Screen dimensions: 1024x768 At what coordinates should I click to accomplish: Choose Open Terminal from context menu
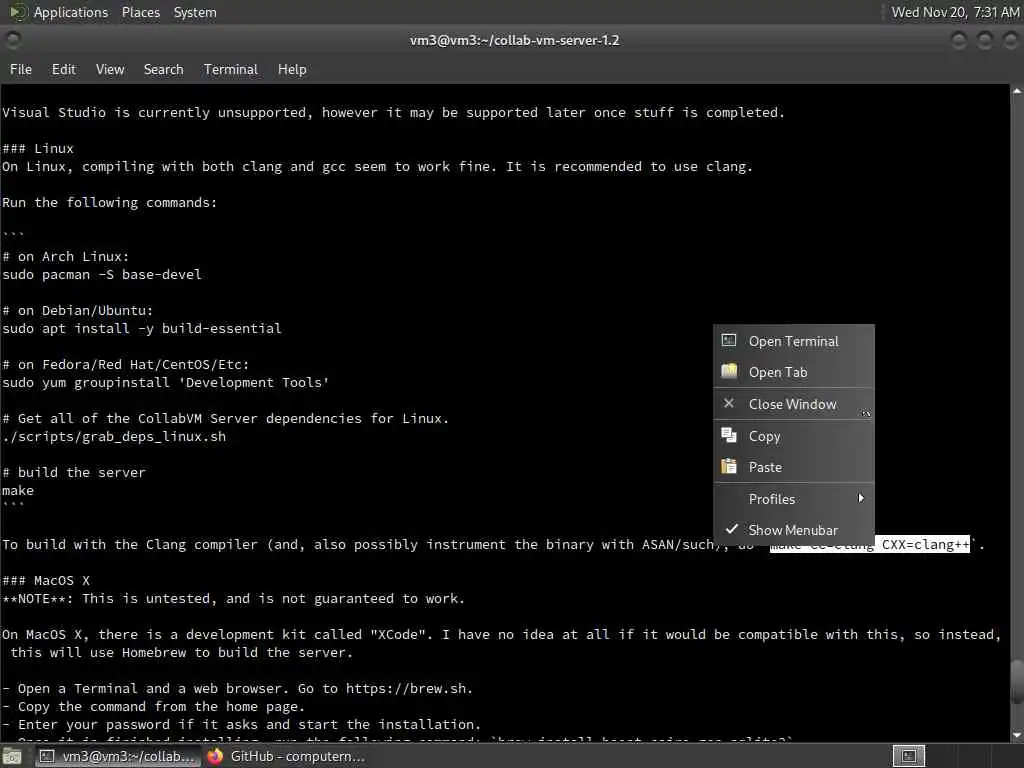point(793,341)
